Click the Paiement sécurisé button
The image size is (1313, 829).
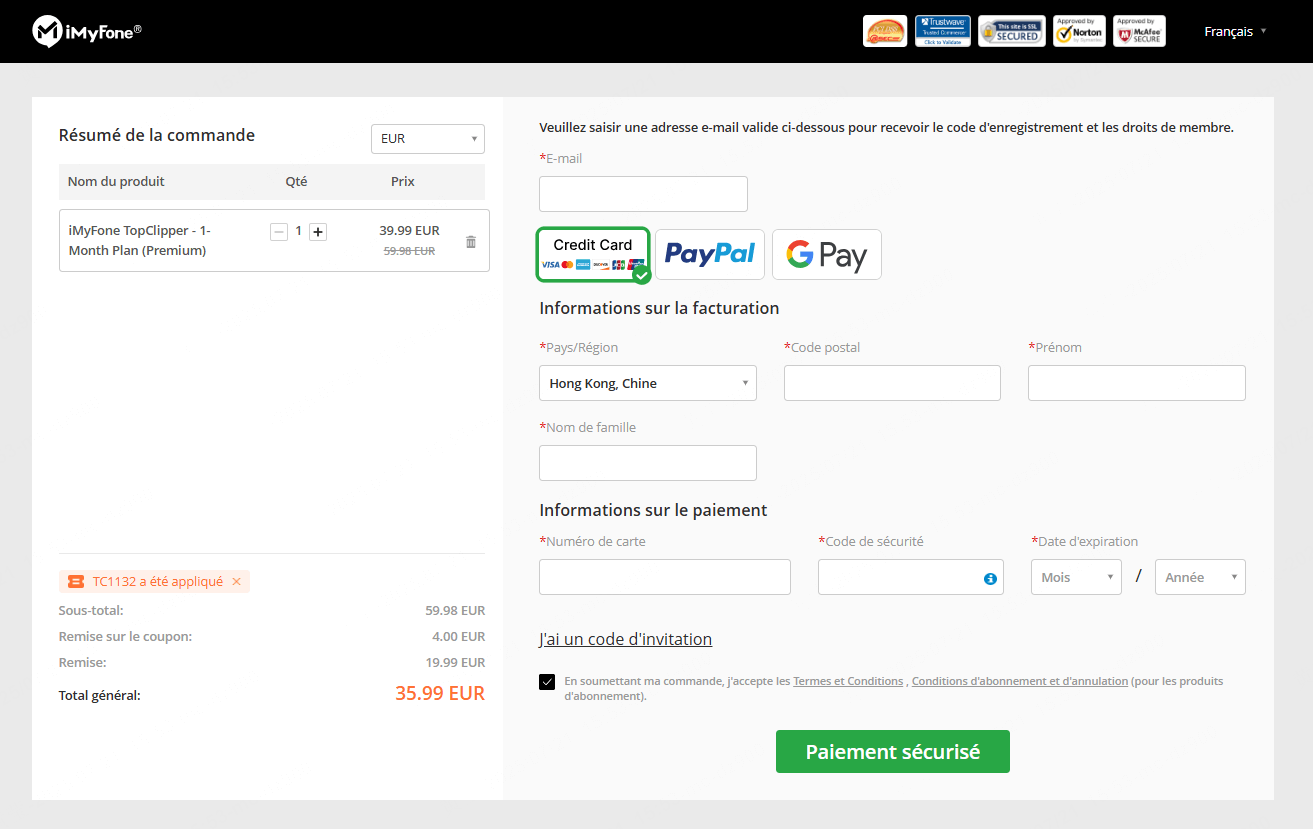click(x=892, y=752)
